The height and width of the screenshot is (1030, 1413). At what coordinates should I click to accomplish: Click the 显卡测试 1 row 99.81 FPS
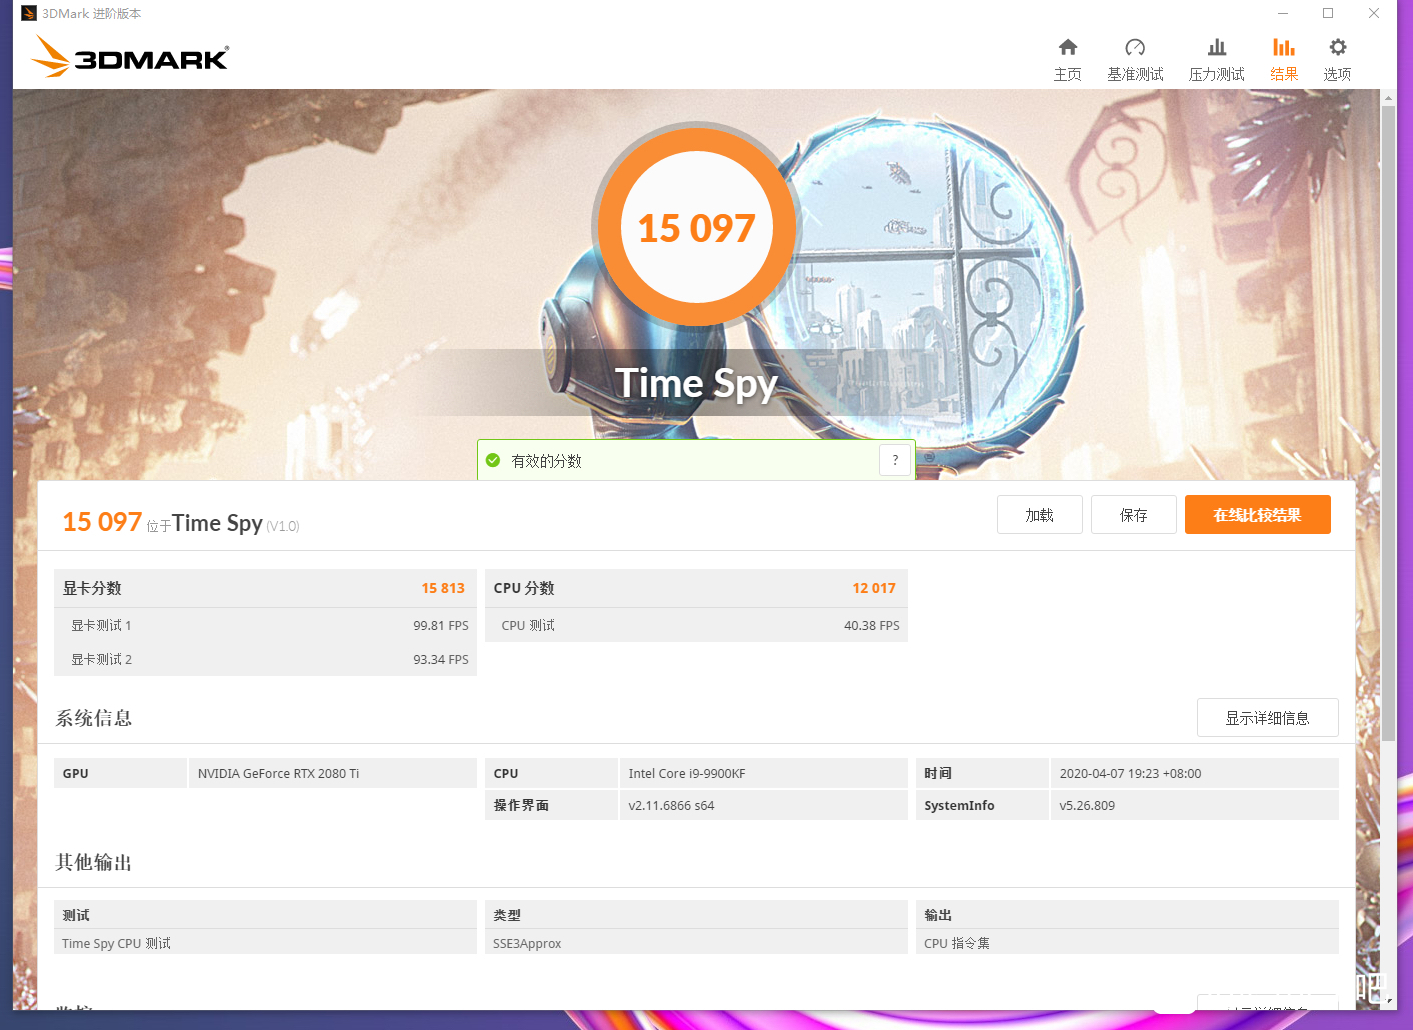pyautogui.click(x=265, y=625)
